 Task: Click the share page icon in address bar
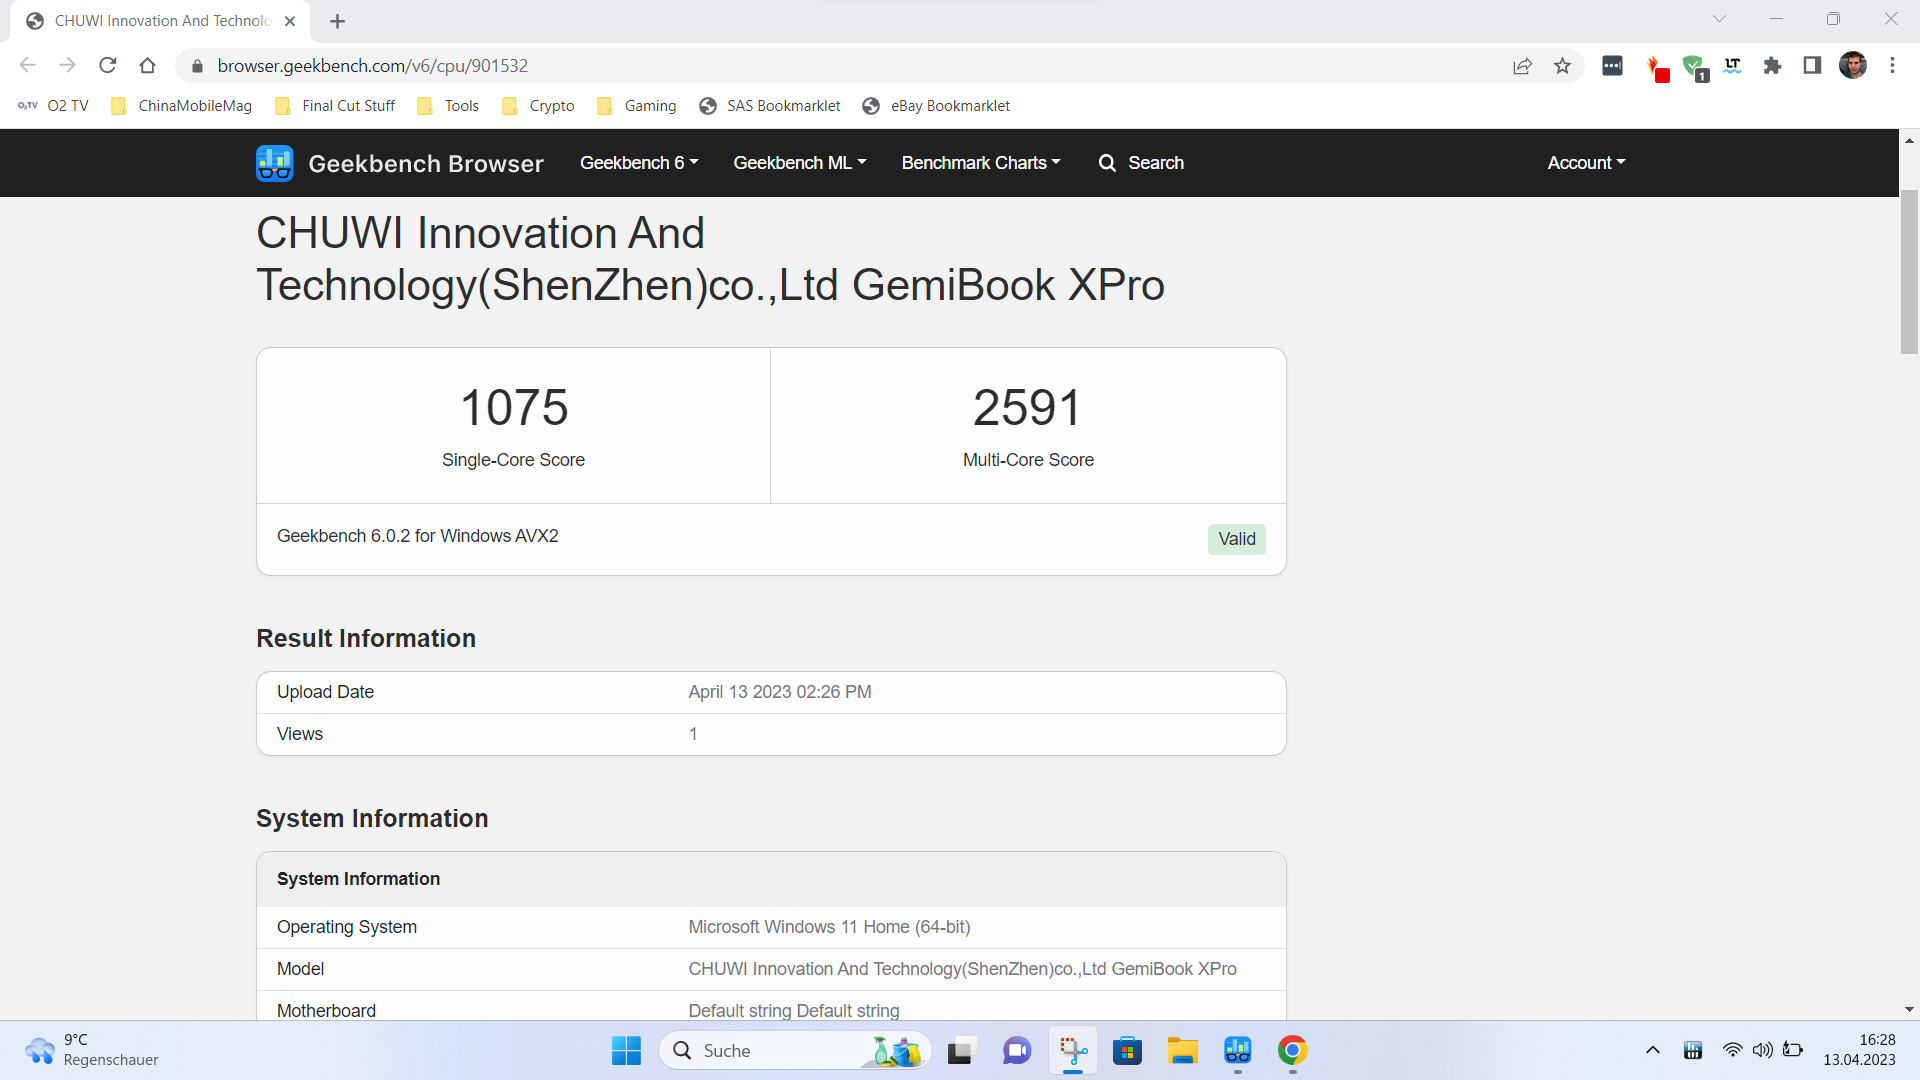[1522, 66]
